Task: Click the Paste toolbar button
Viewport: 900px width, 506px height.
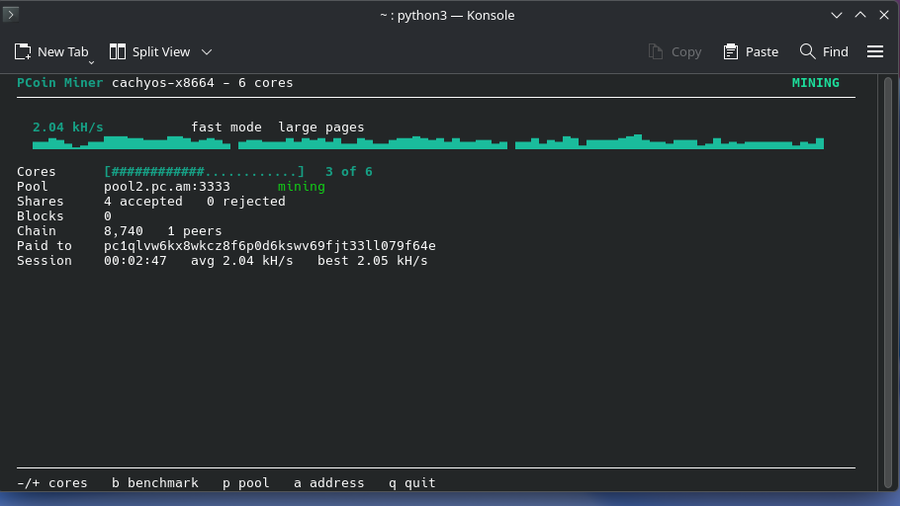Action: click(751, 52)
